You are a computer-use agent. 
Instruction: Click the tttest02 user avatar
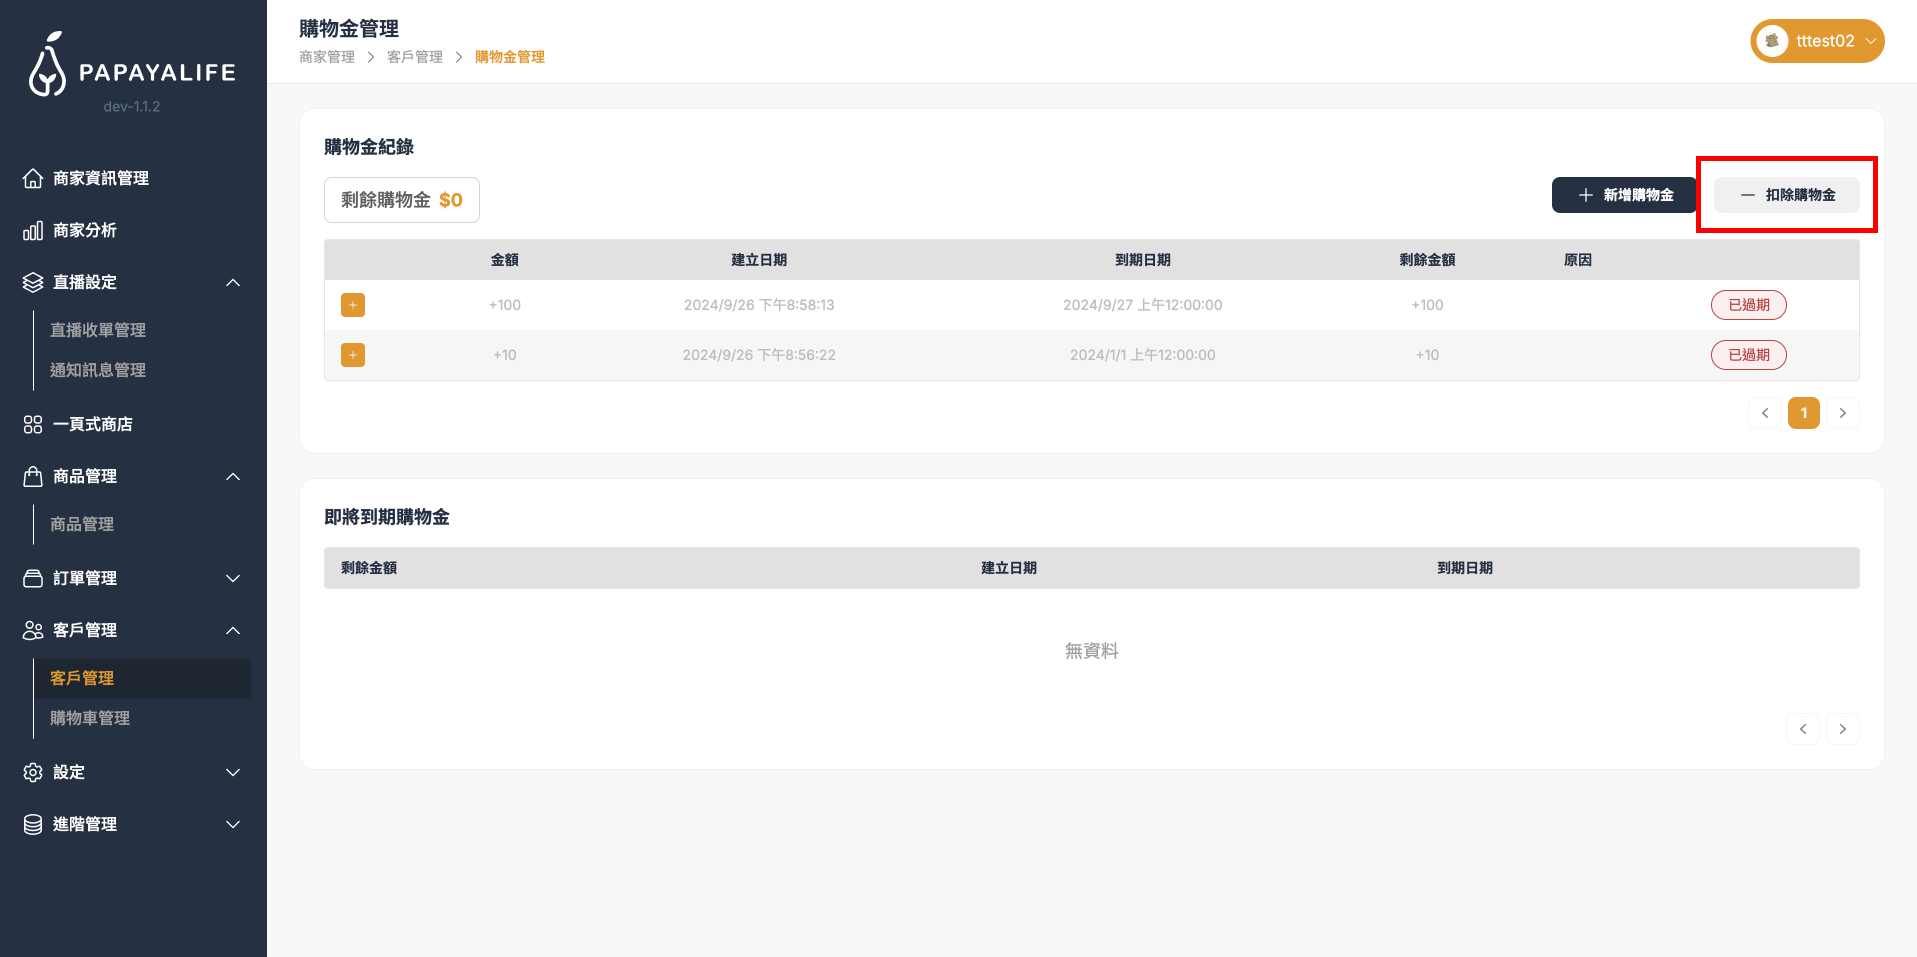coord(1772,41)
